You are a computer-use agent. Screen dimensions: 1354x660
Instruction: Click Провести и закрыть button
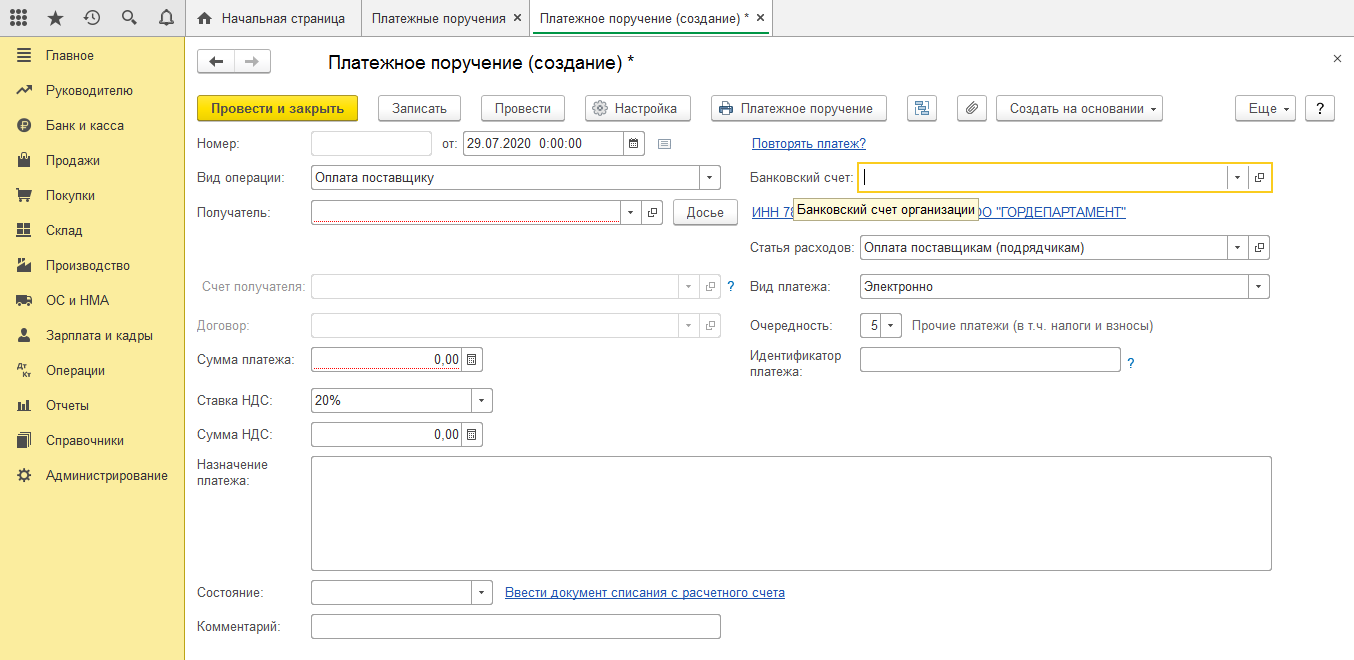coord(277,108)
